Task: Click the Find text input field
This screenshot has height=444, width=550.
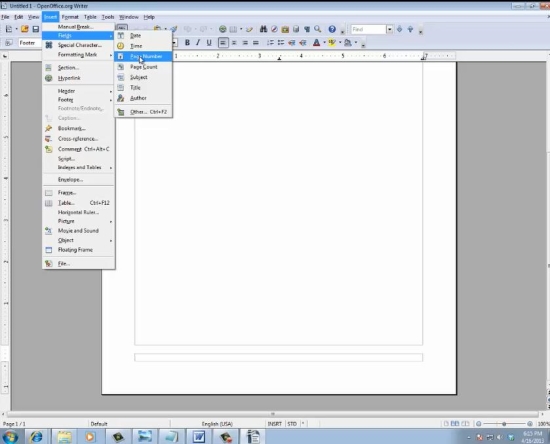Action: pos(368,29)
